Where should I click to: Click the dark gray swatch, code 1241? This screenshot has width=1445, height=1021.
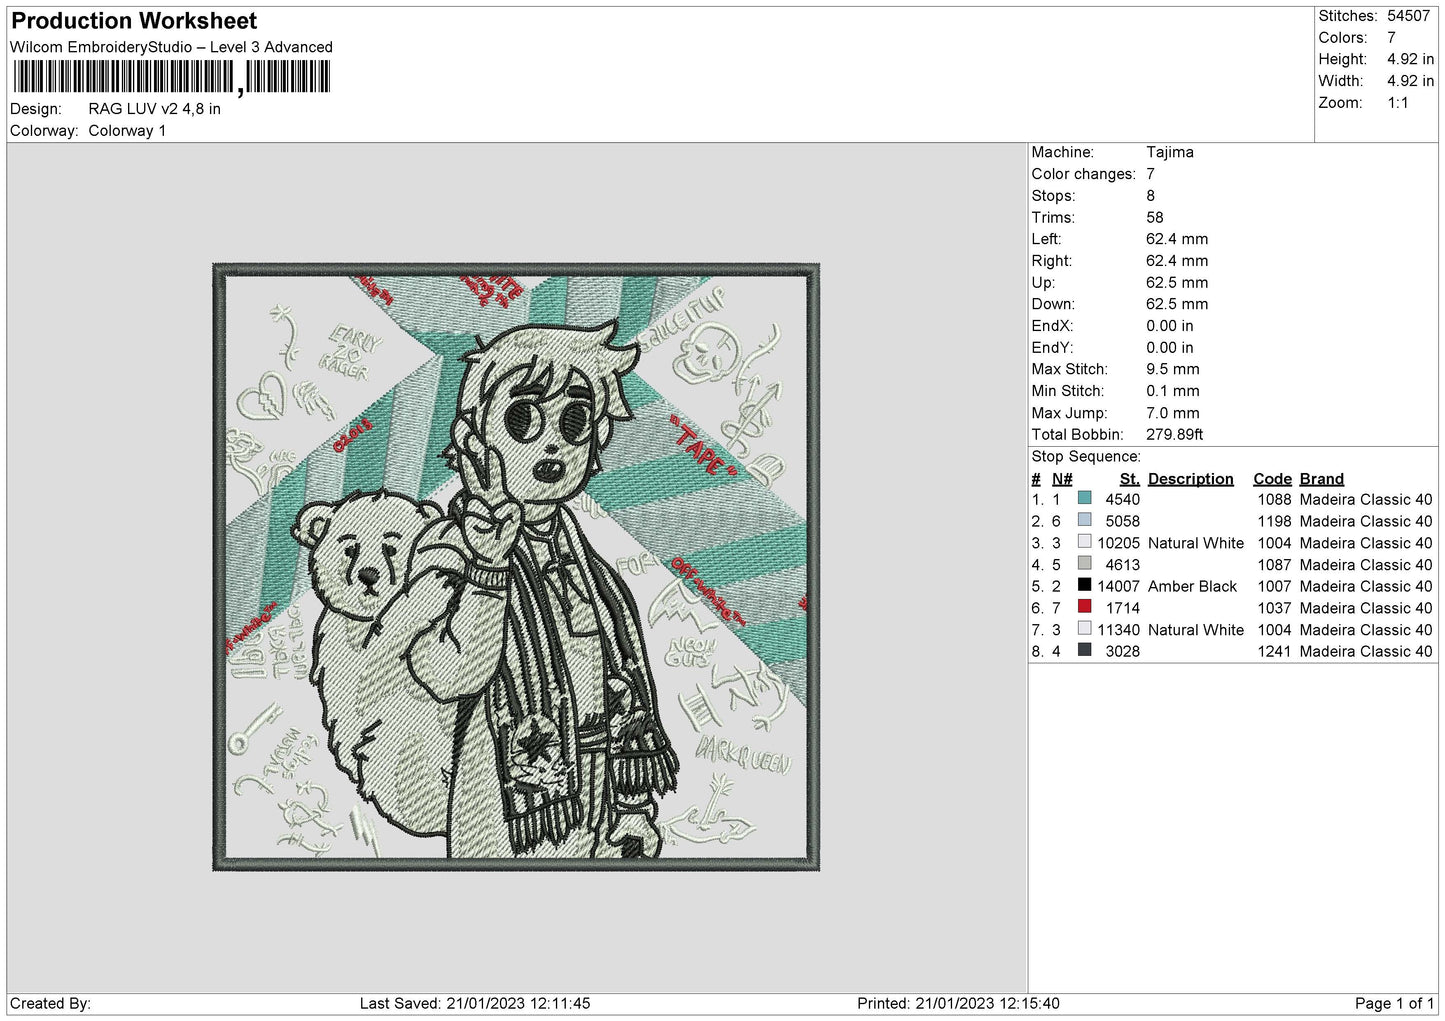tap(1084, 650)
